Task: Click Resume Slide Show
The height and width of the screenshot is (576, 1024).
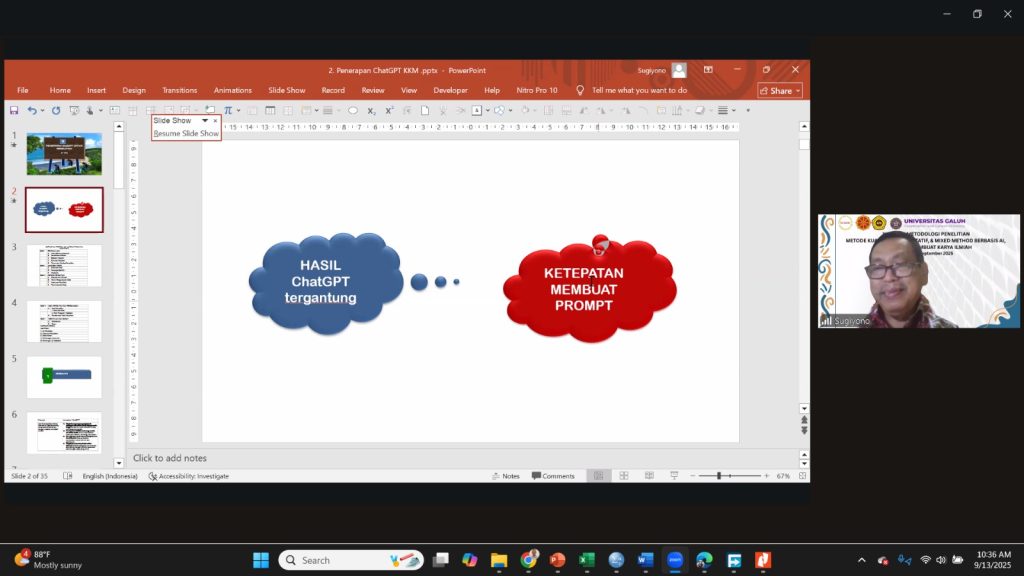Action: click(x=186, y=133)
